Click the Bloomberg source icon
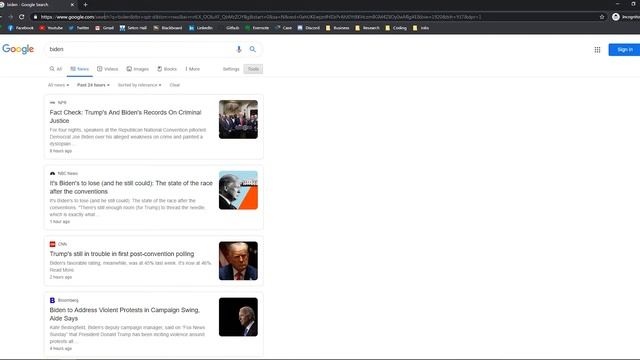This screenshot has height=360, width=640. coord(52,300)
